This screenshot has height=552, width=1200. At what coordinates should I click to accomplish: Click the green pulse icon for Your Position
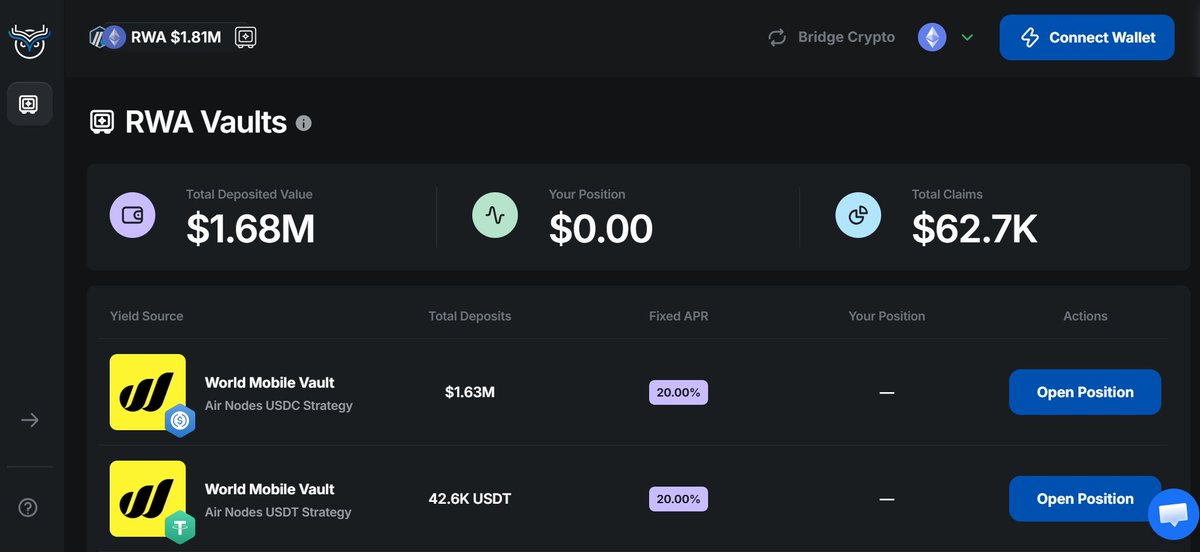495,215
